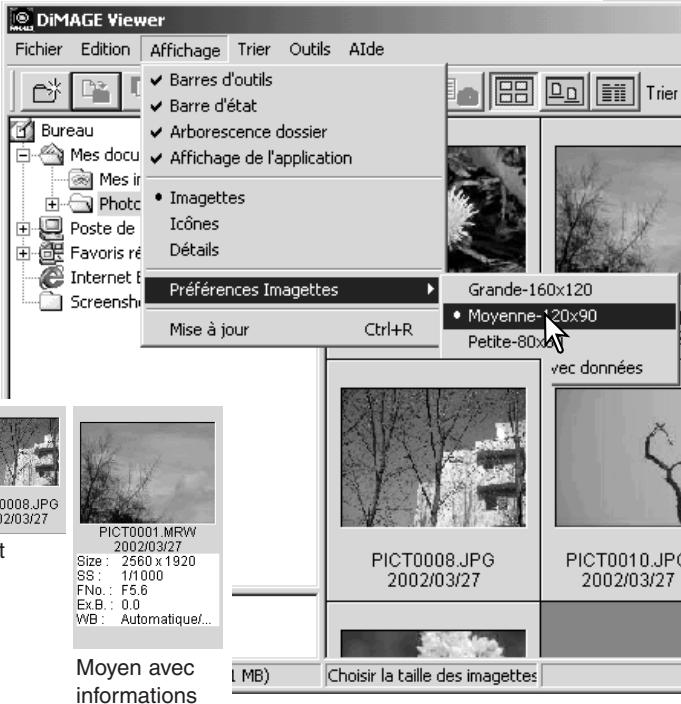Open the Préférences Imagettes submenu

(x=292, y=290)
